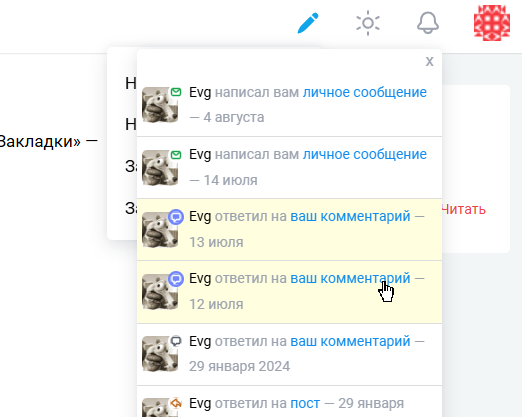Click Evg's avatar in the 14 июля notification

click(160, 168)
